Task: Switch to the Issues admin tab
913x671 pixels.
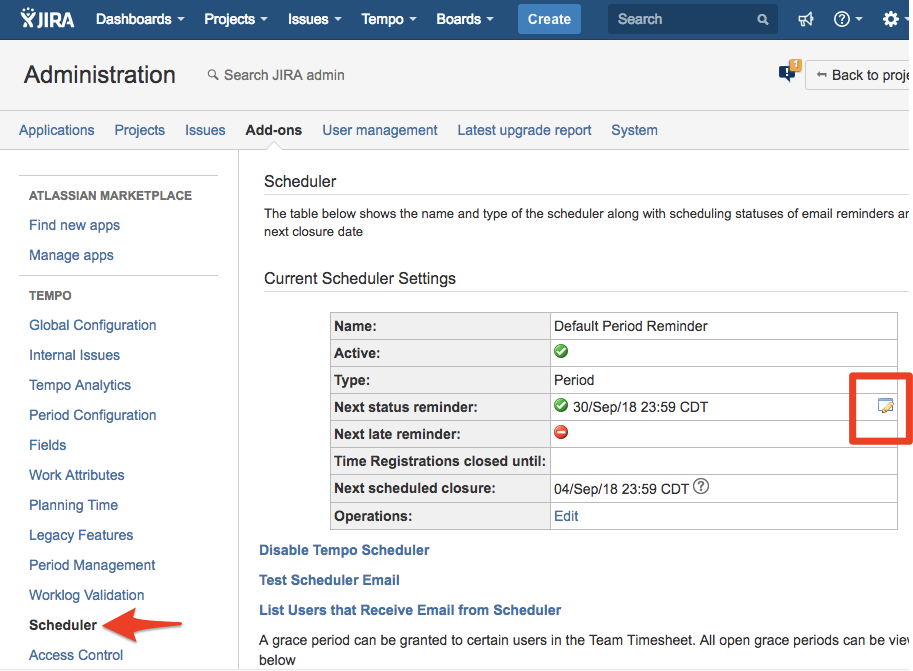Action: 205,130
